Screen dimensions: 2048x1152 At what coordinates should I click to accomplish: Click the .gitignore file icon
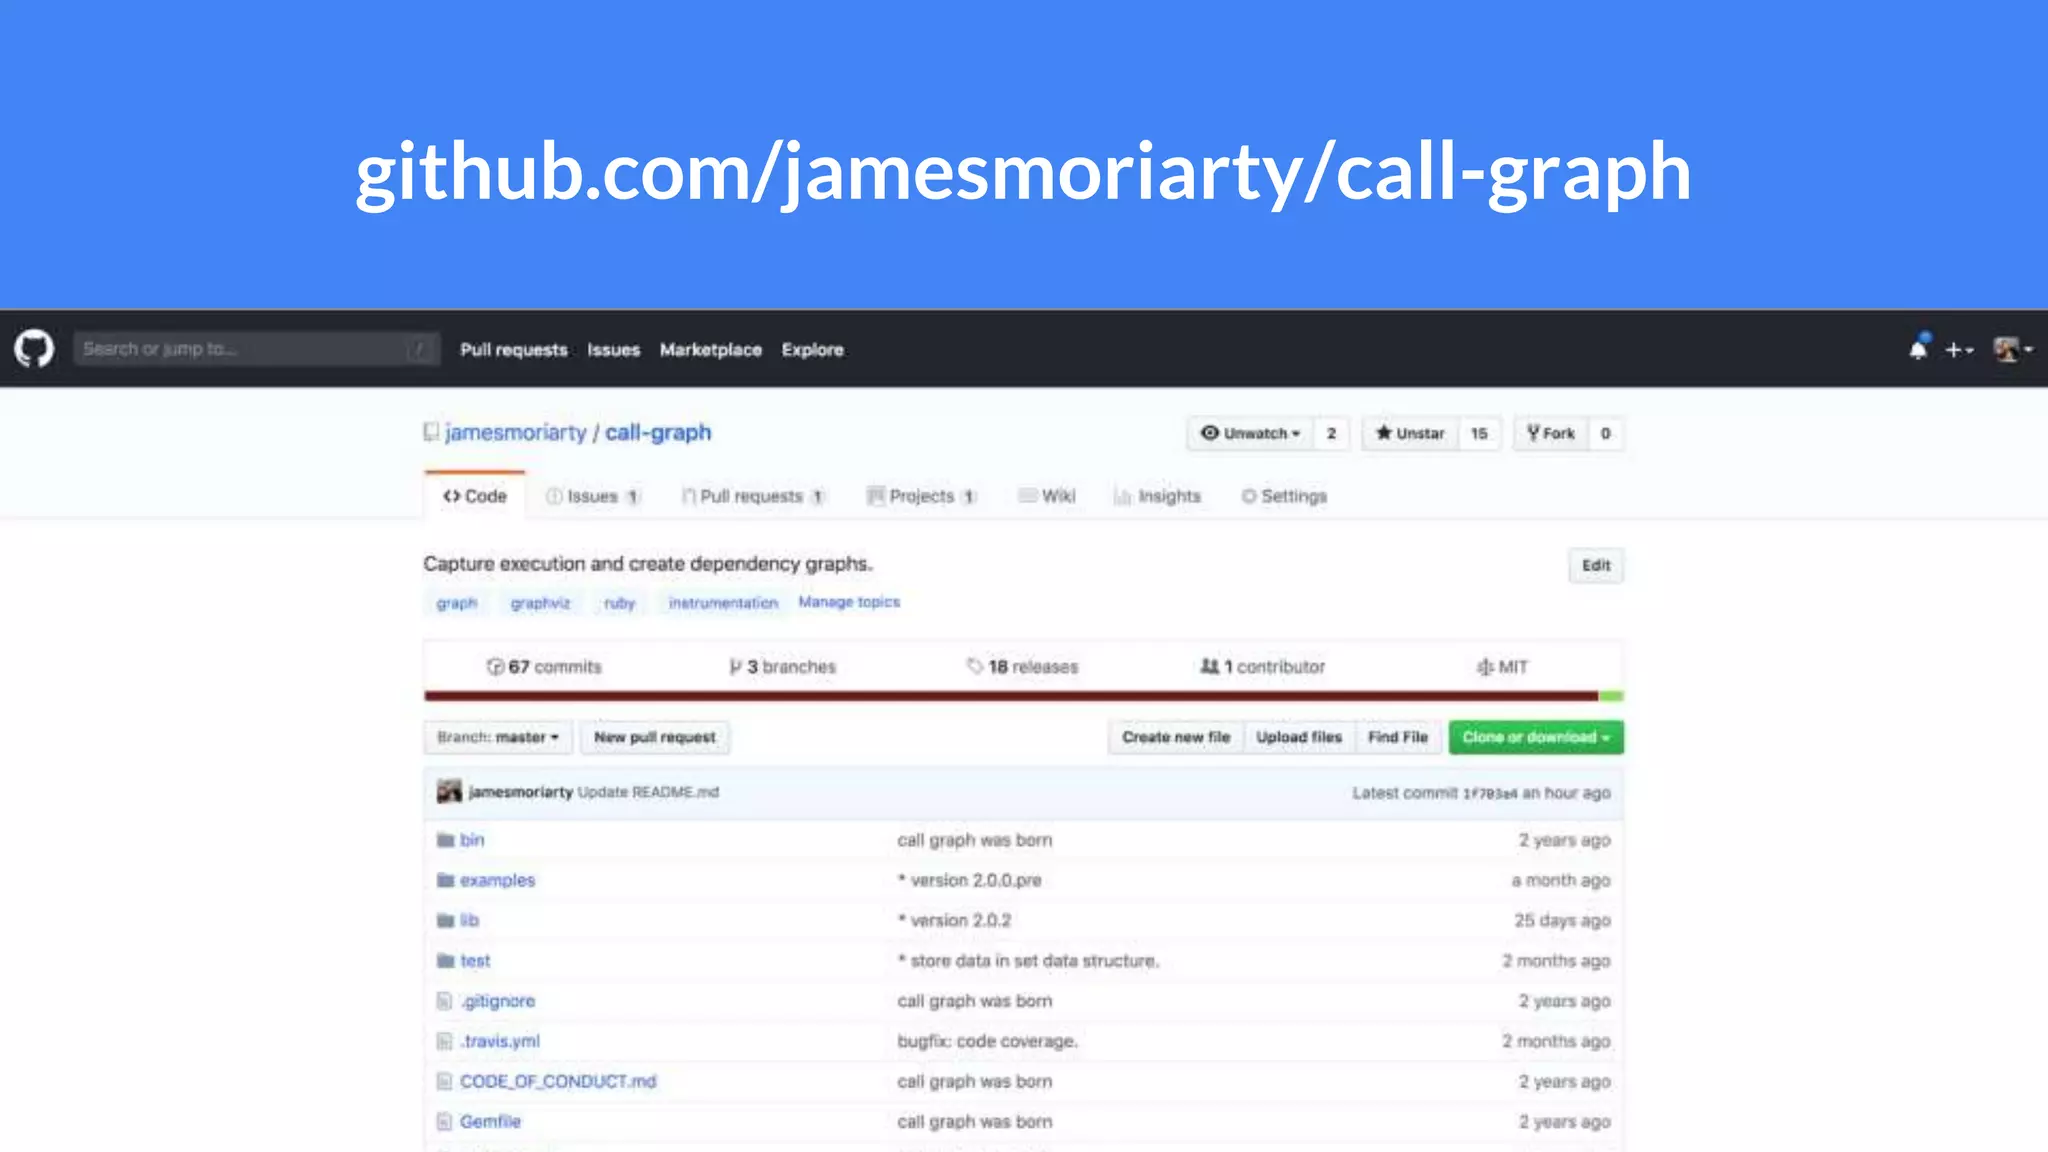coord(445,1001)
